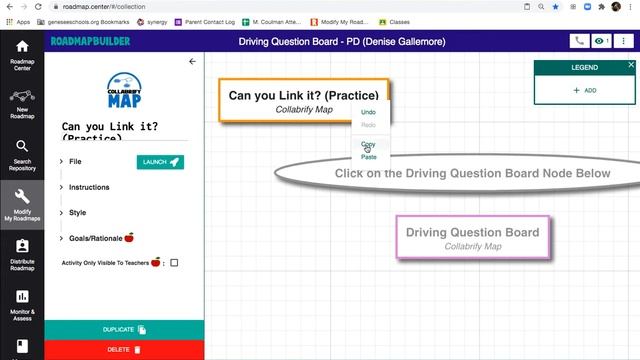Click the clipboard icon in address bar
This screenshot has height=360, width=640.
tap(527, 7)
